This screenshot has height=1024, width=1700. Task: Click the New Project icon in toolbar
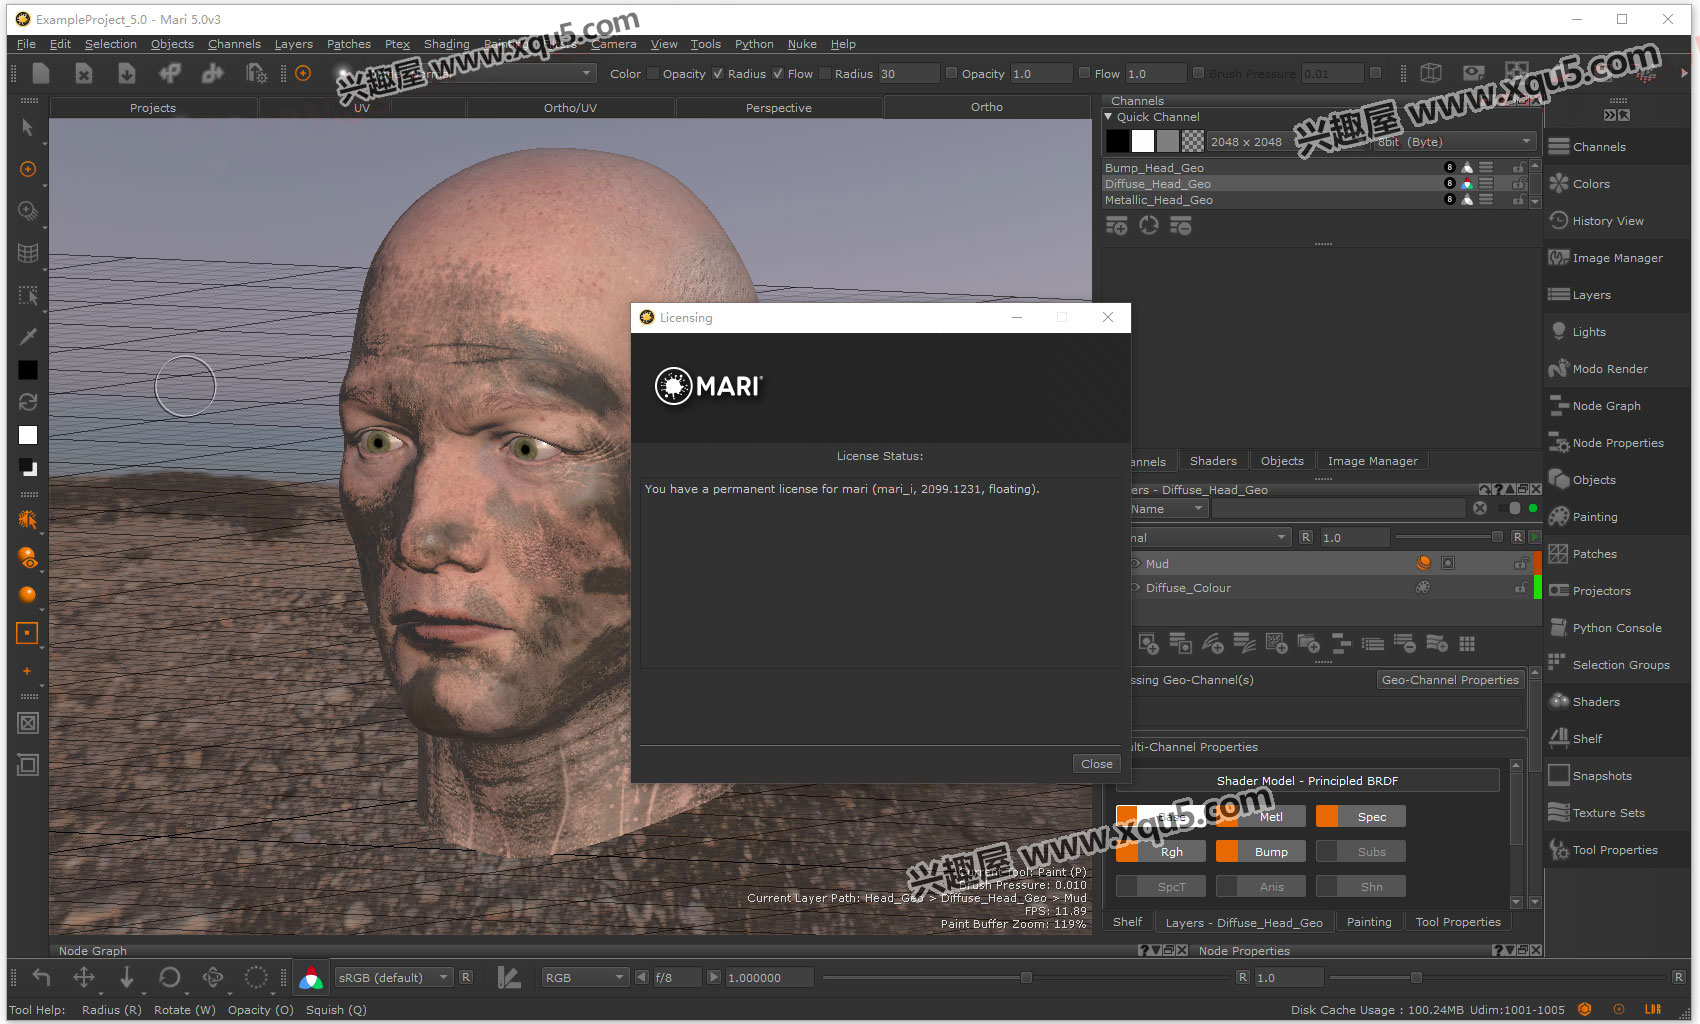click(41, 73)
